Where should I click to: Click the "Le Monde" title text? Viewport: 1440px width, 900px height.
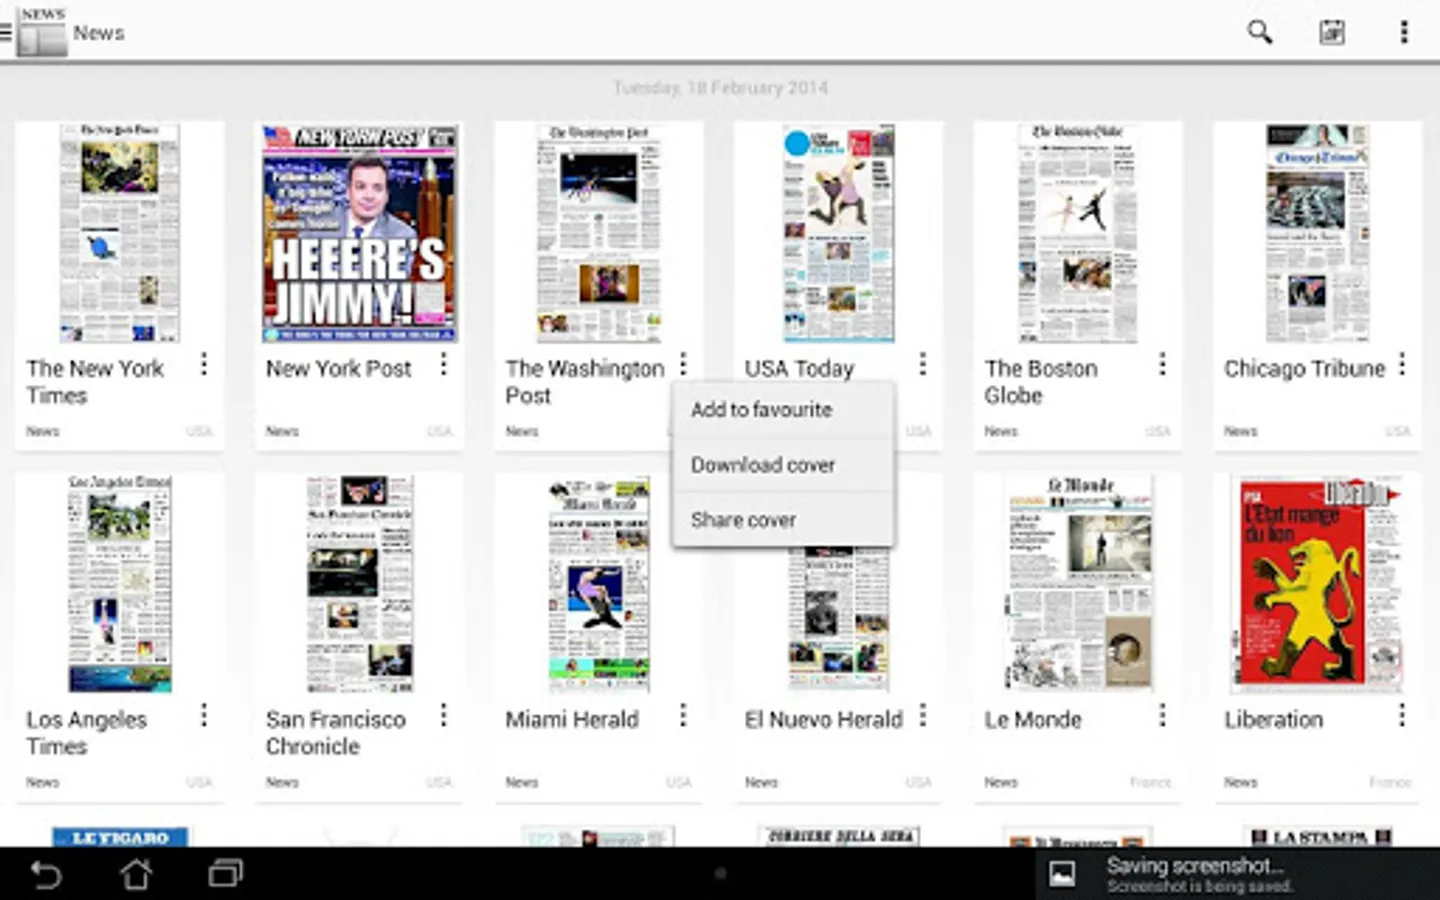[1033, 720]
